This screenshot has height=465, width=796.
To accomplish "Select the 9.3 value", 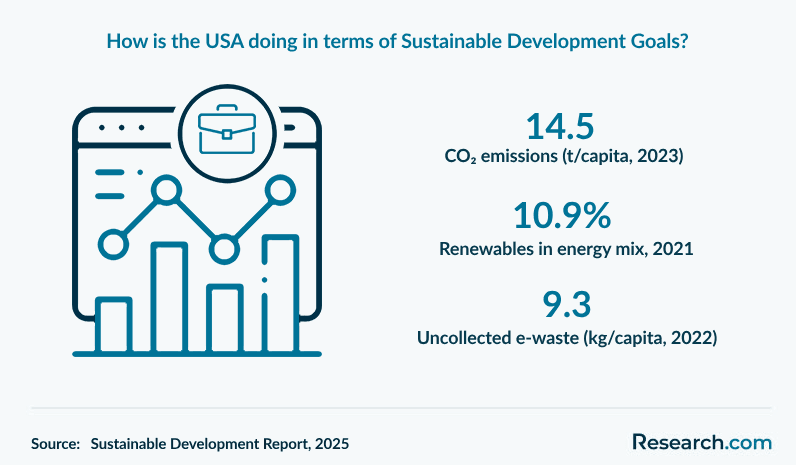I will (x=567, y=305).
